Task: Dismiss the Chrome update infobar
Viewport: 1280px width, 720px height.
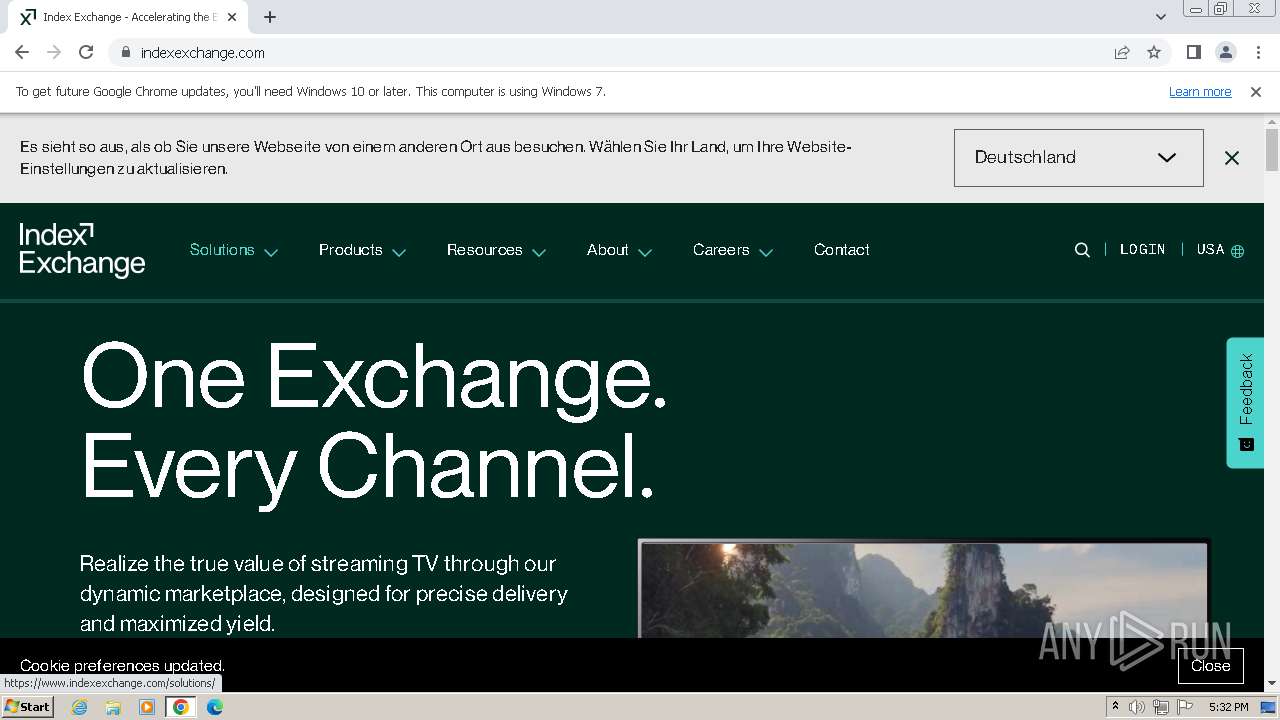Action: [x=1256, y=91]
